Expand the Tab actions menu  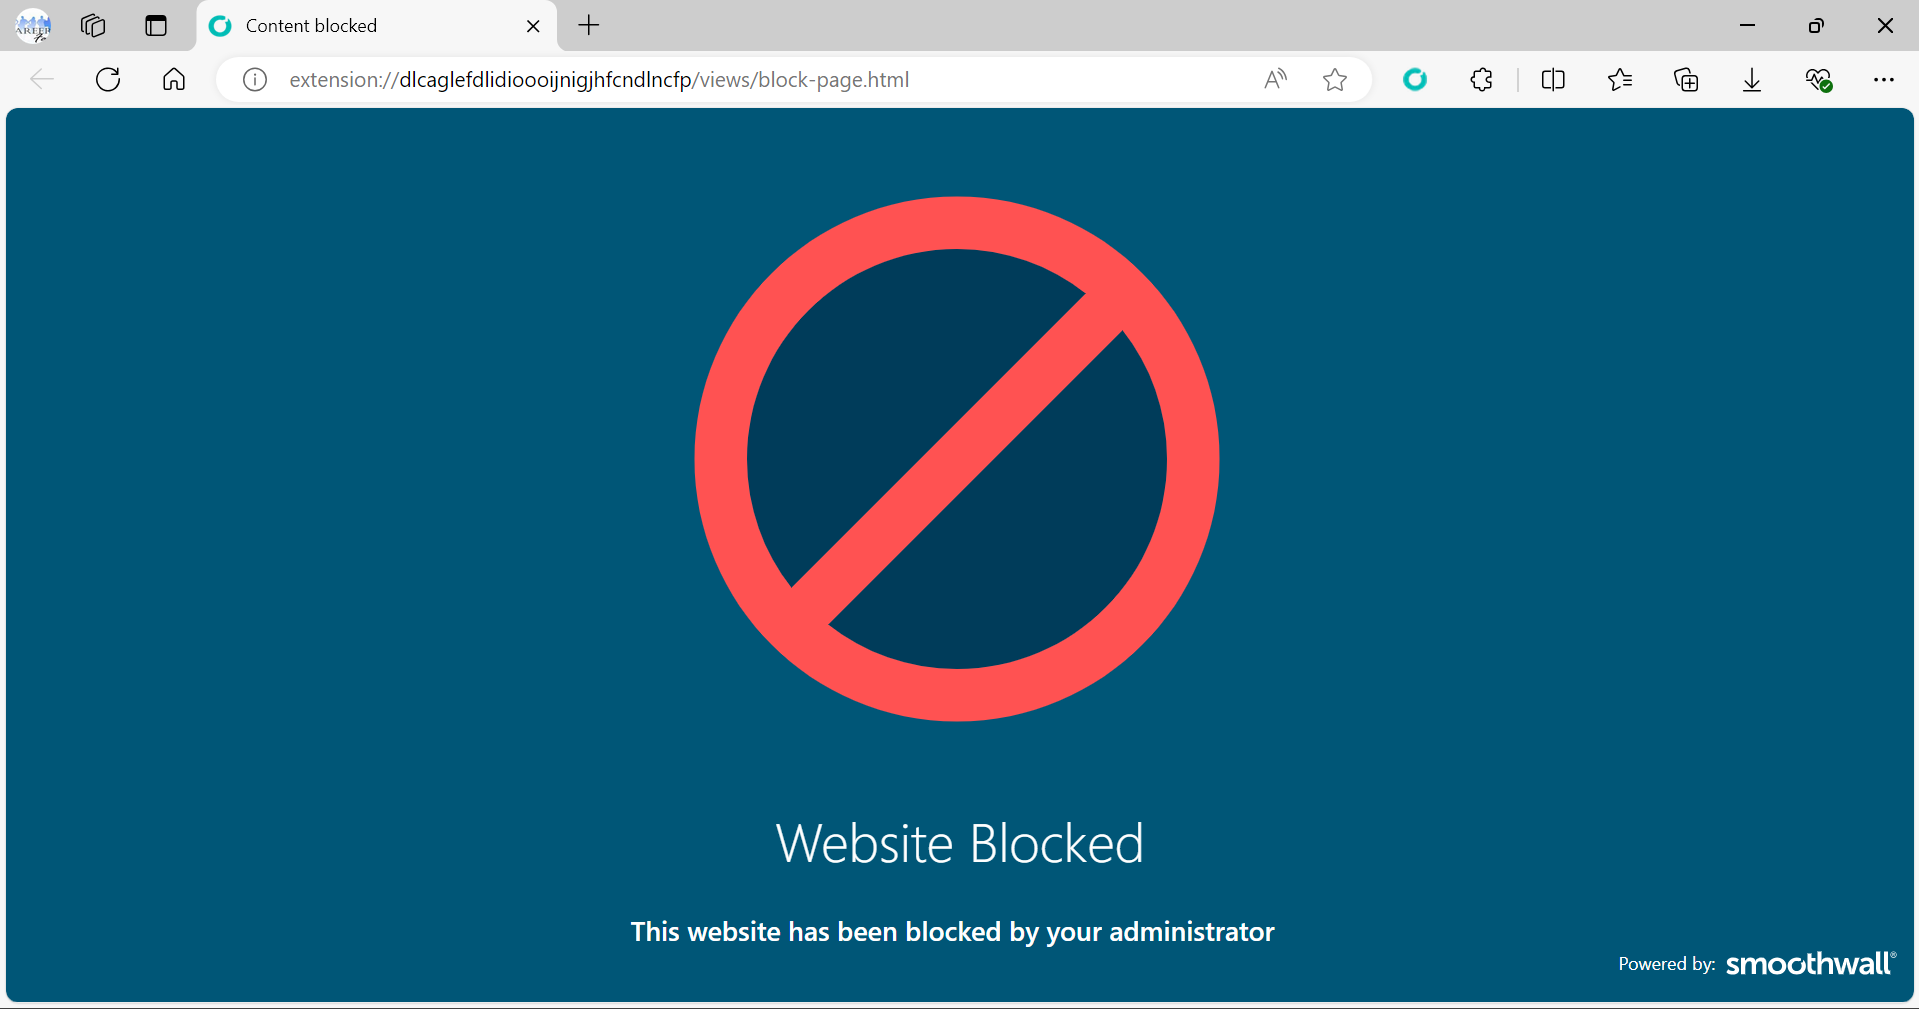[156, 26]
